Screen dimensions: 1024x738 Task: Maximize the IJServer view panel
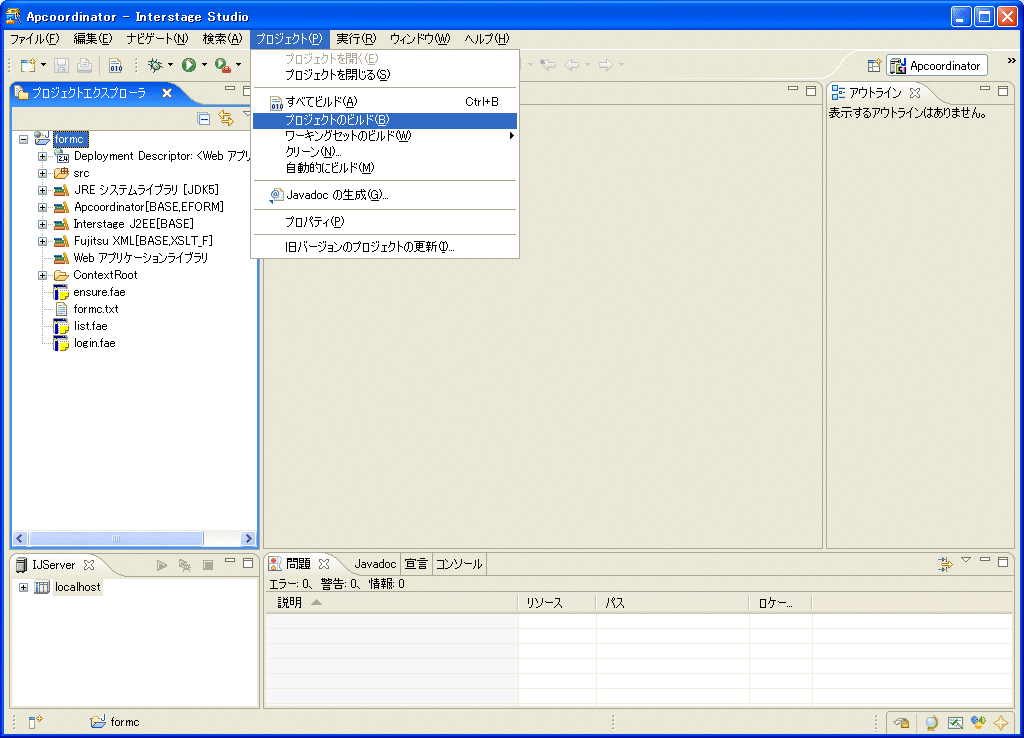(247, 563)
